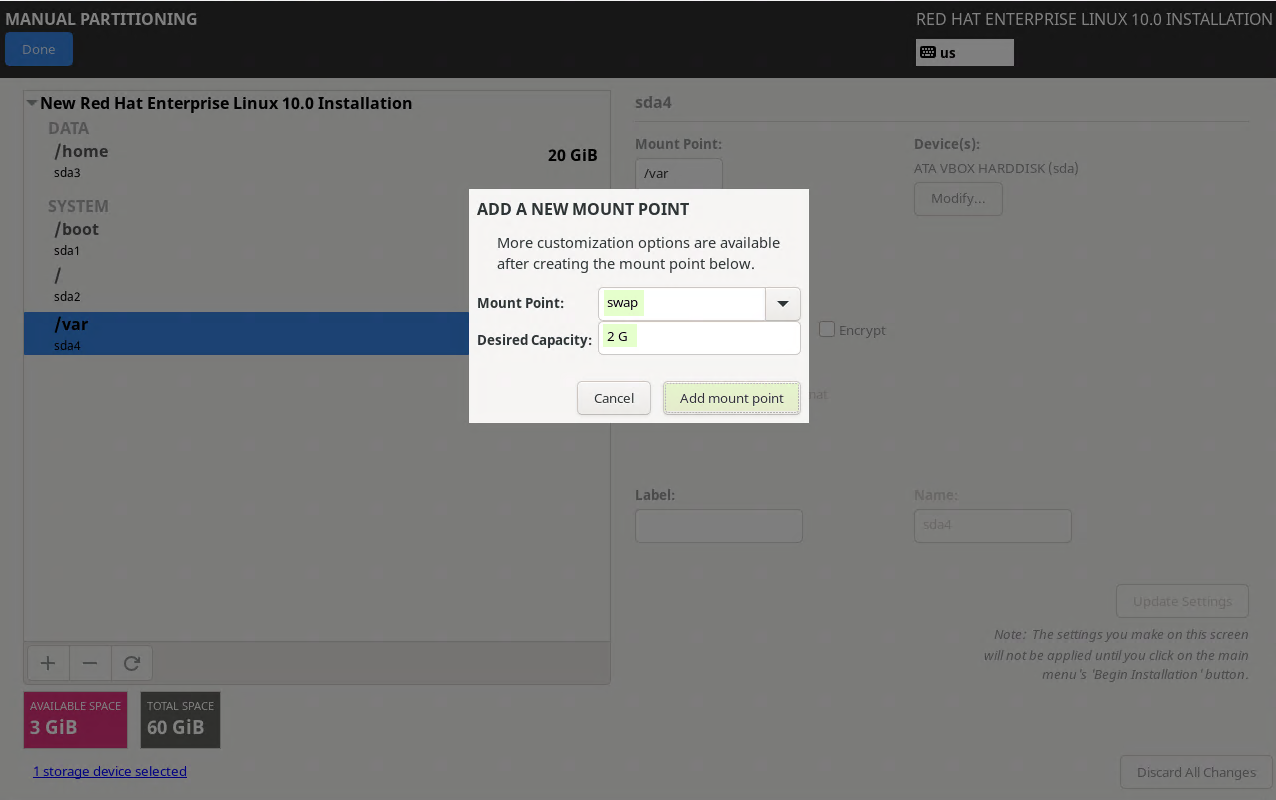Click the sda4 heading in the right panel
Image resolution: width=1276 pixels, height=800 pixels.
(656, 103)
